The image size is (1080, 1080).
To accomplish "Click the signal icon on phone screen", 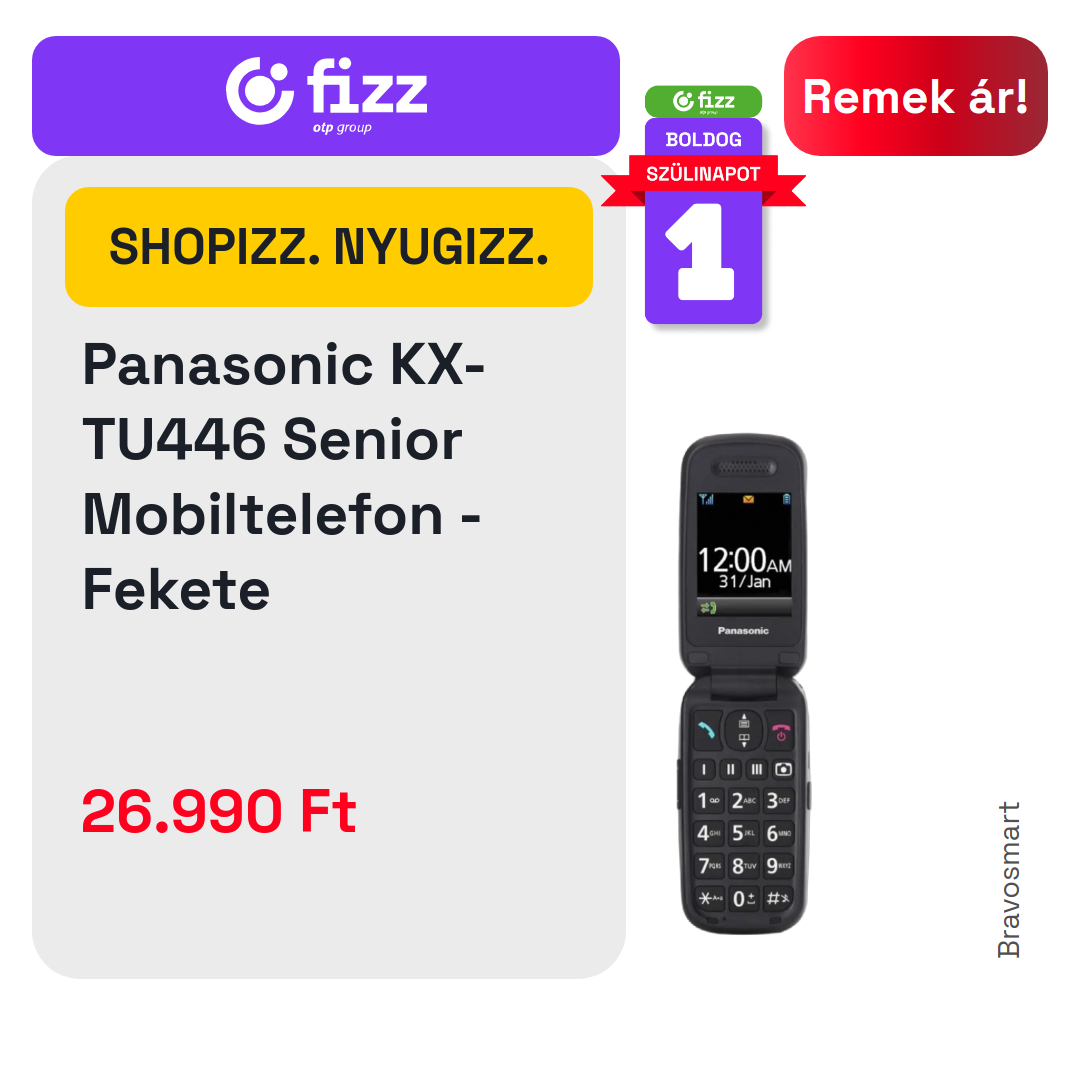I will tap(706, 499).
